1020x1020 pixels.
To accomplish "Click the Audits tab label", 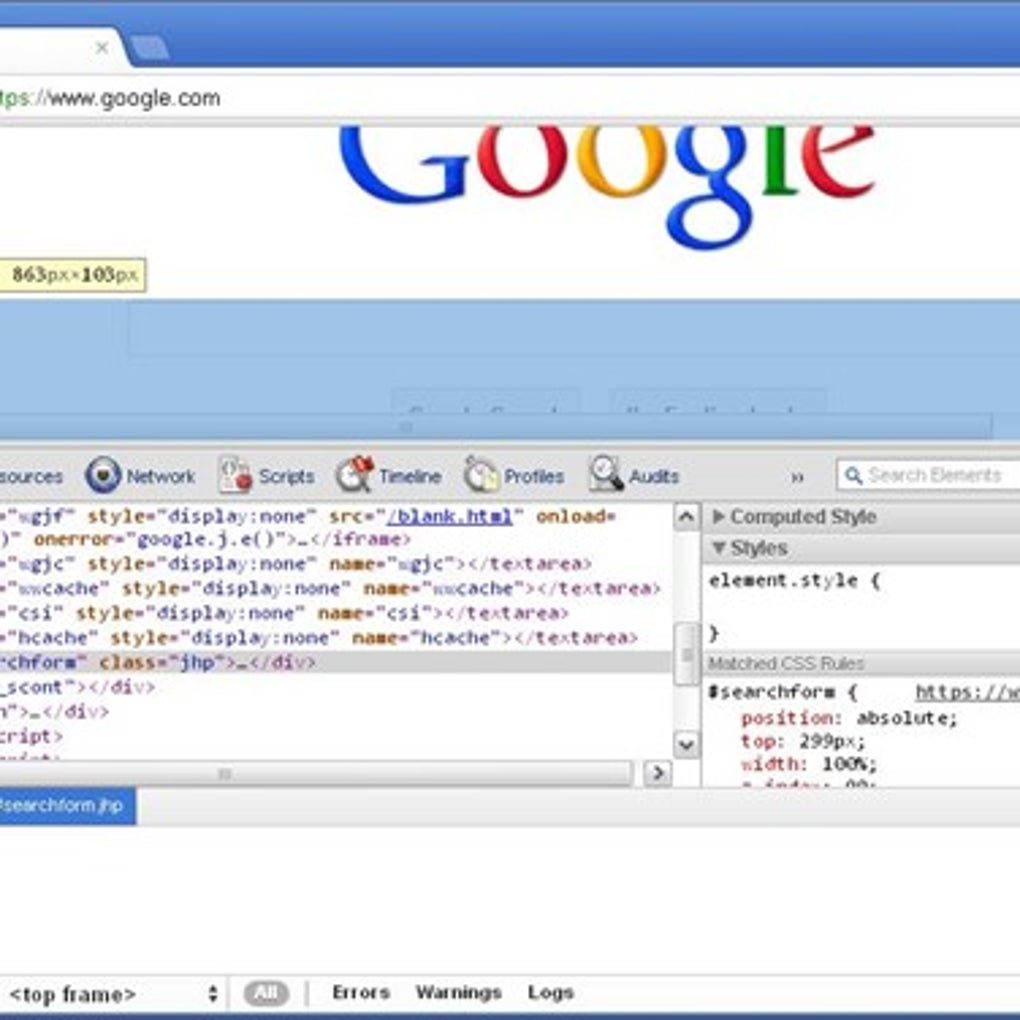I will pyautogui.click(x=654, y=477).
